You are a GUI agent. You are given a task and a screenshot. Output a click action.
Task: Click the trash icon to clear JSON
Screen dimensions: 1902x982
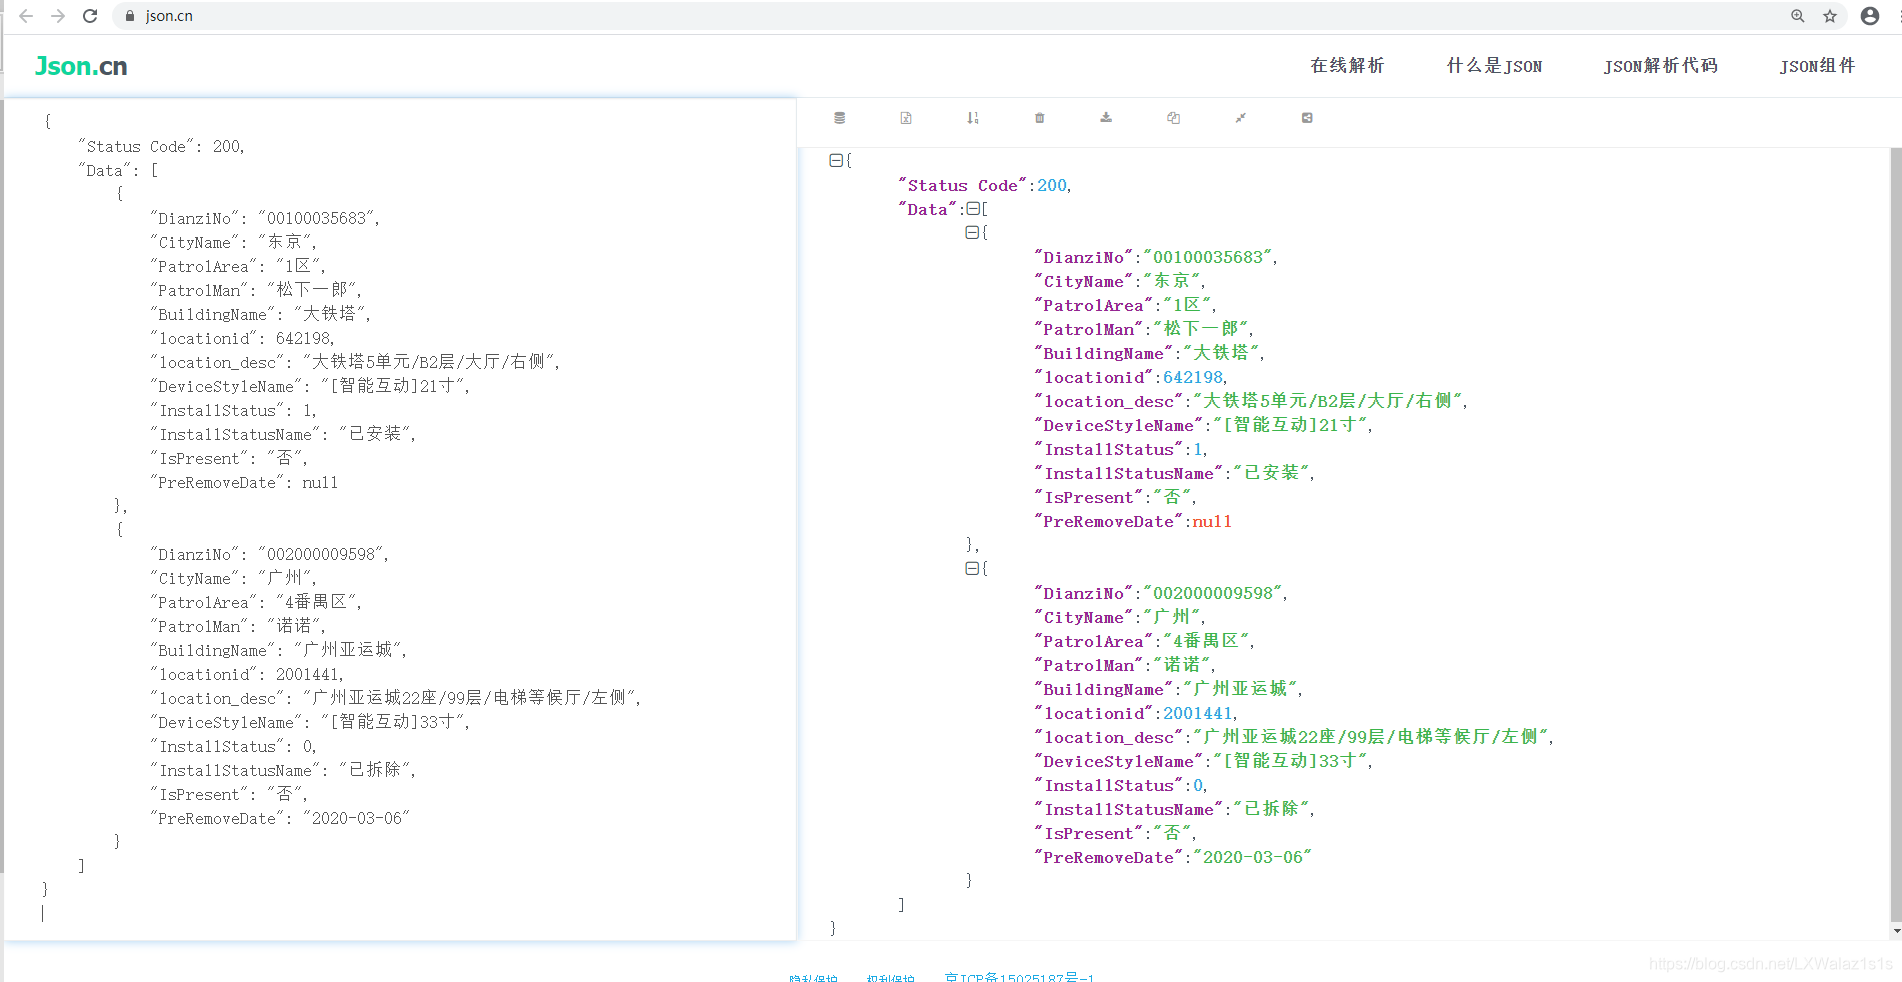(x=1040, y=118)
